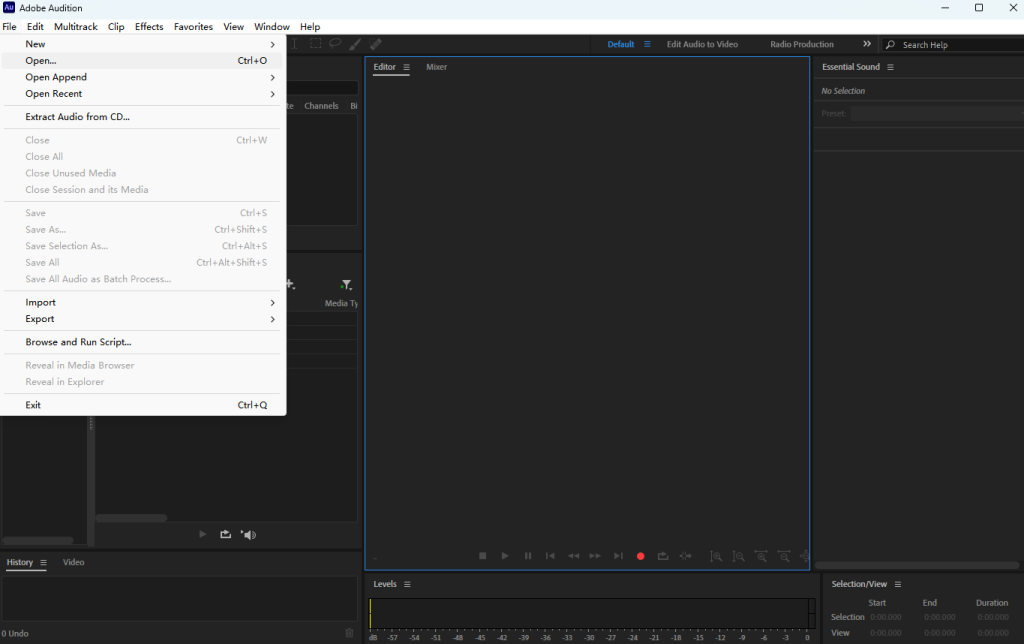Switch to Radio Production workspace
The image size is (1024, 644).
802,44
